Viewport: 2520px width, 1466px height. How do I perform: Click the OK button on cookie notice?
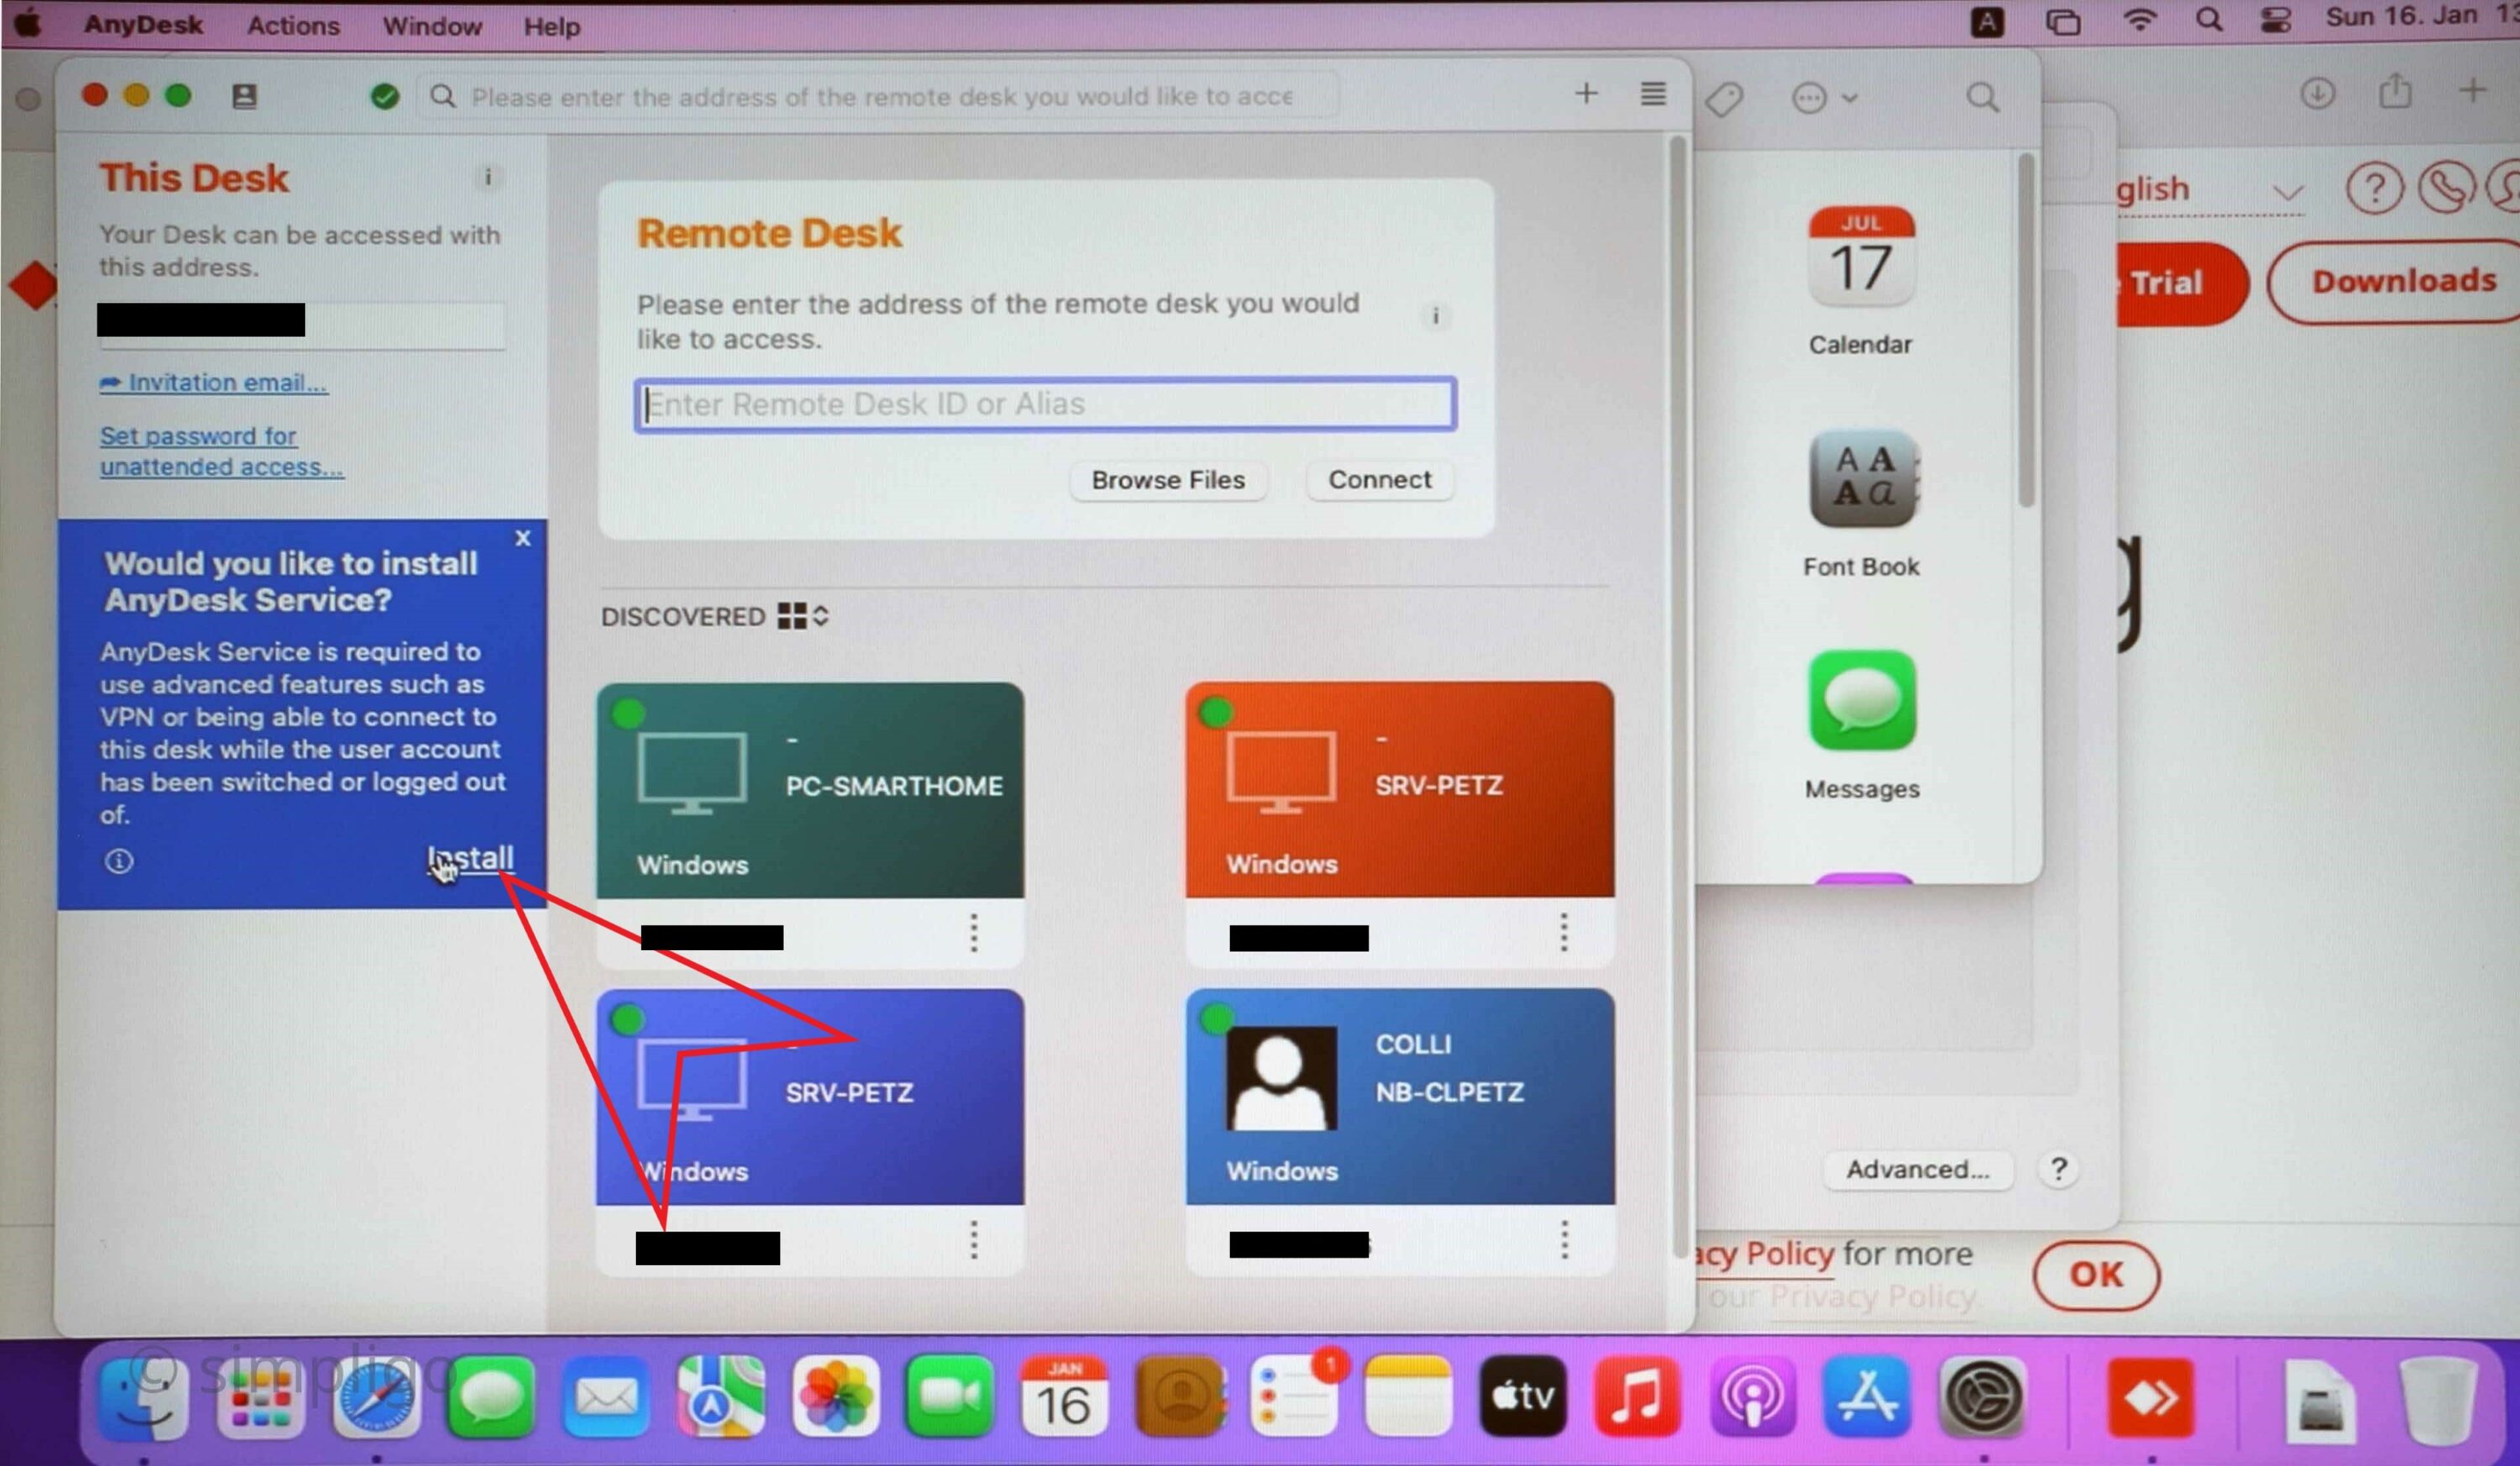2097,1275
